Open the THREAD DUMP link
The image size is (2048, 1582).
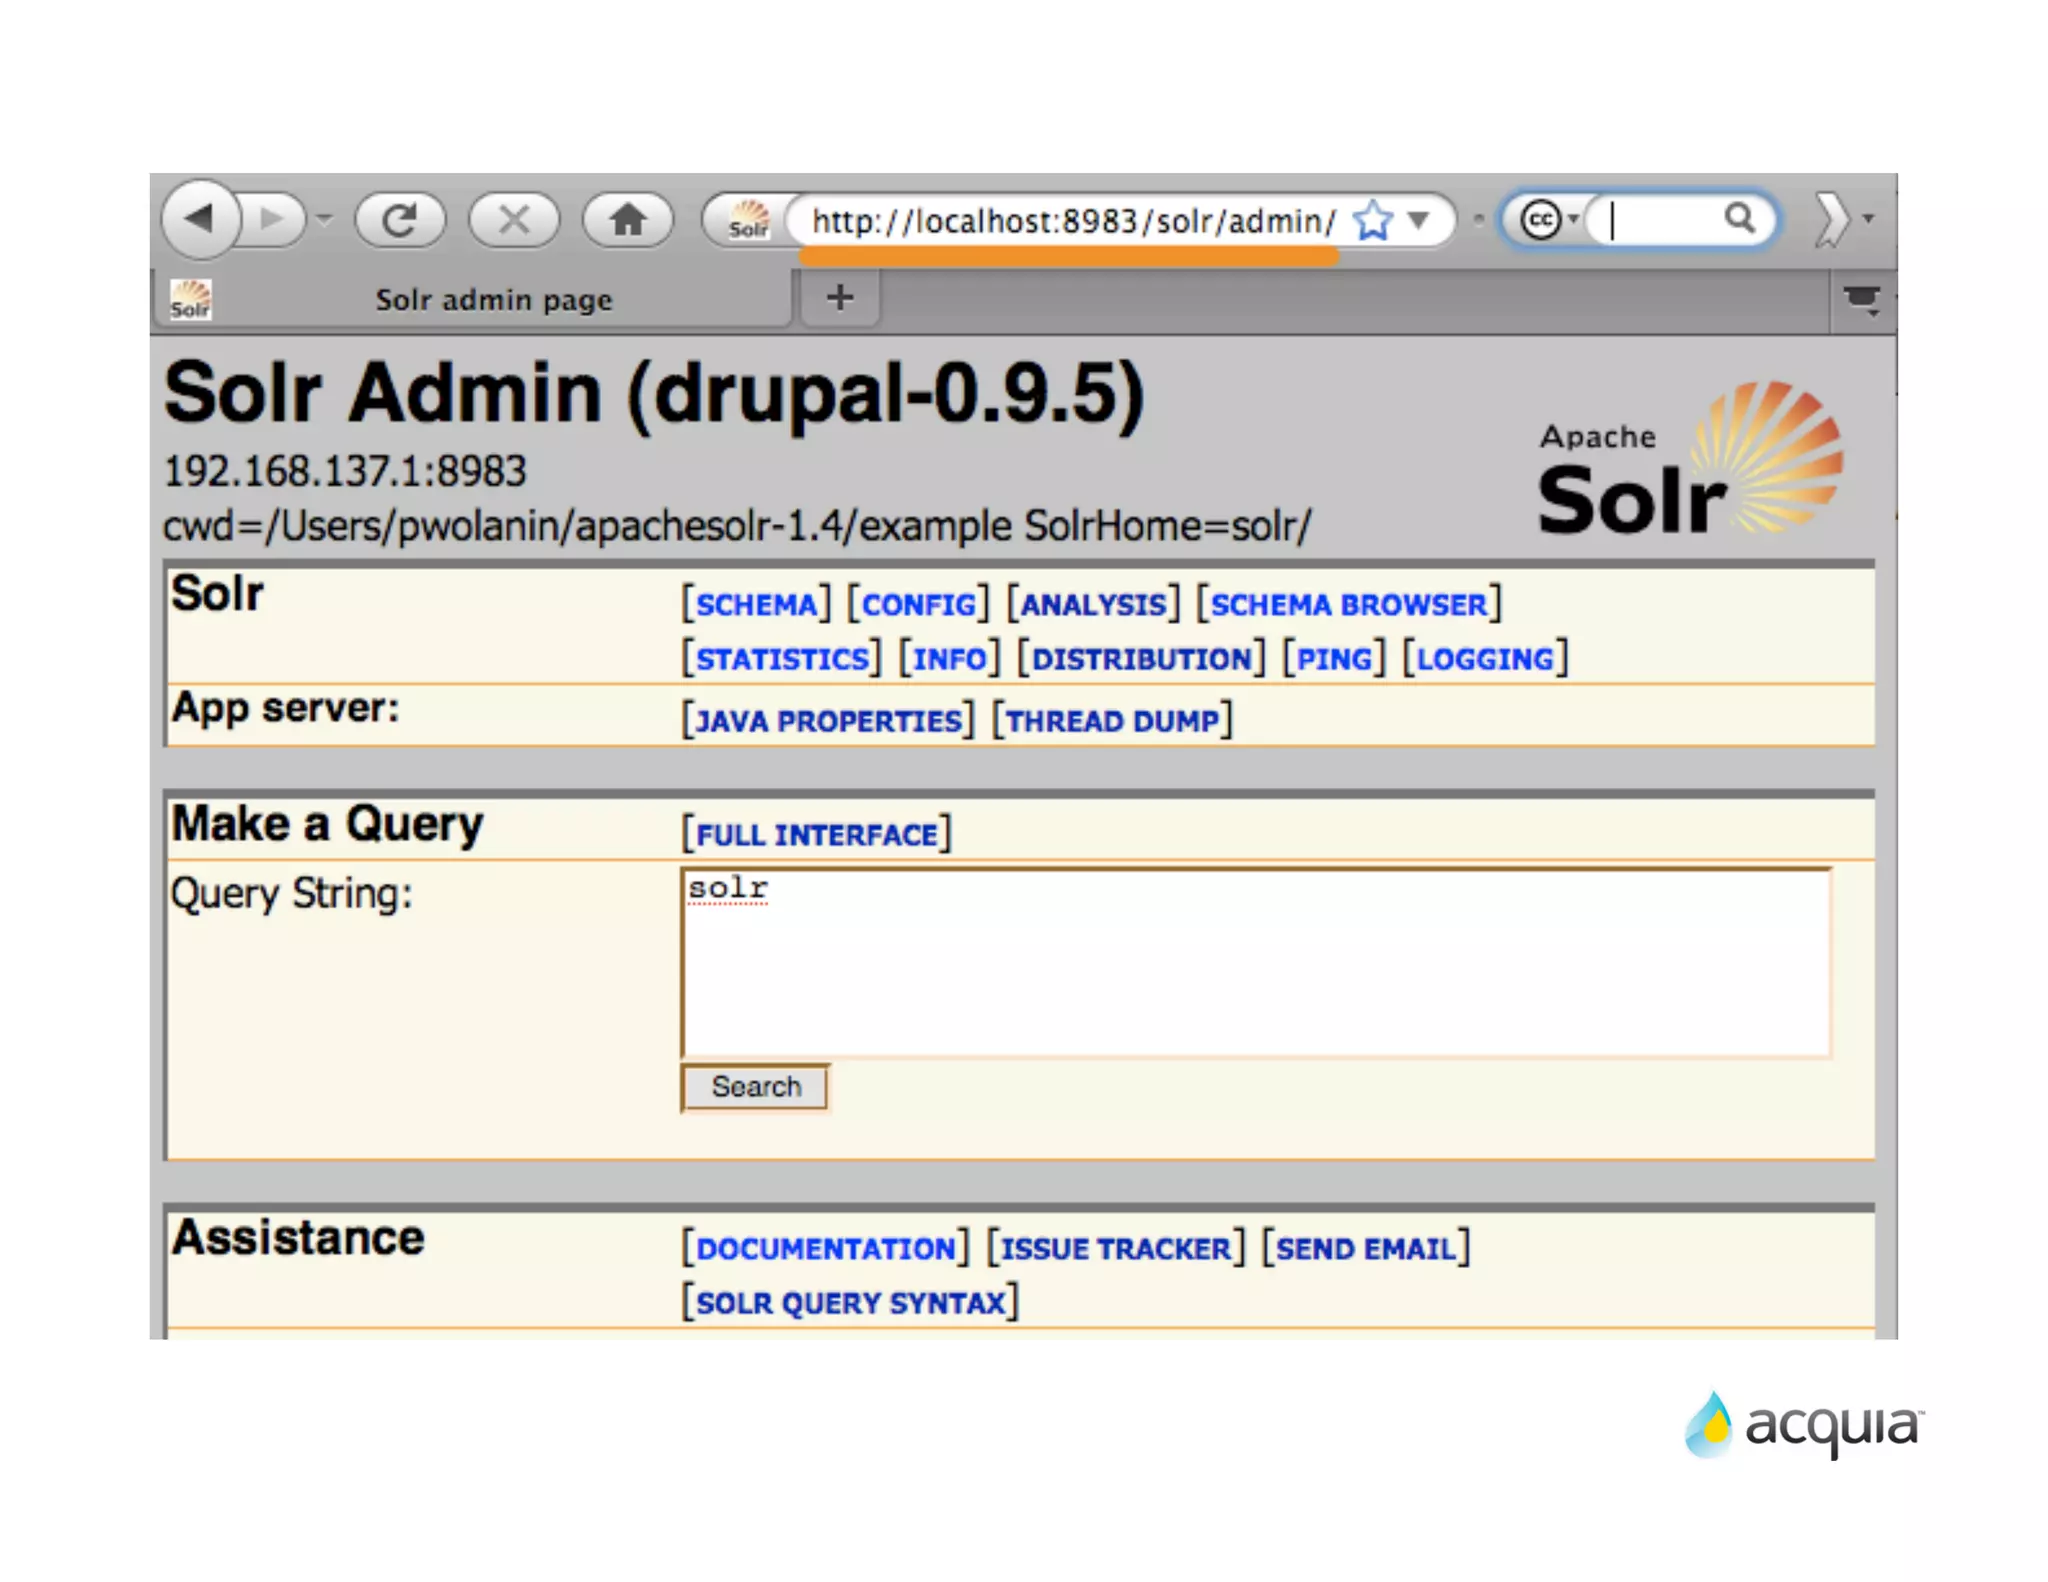click(1112, 721)
